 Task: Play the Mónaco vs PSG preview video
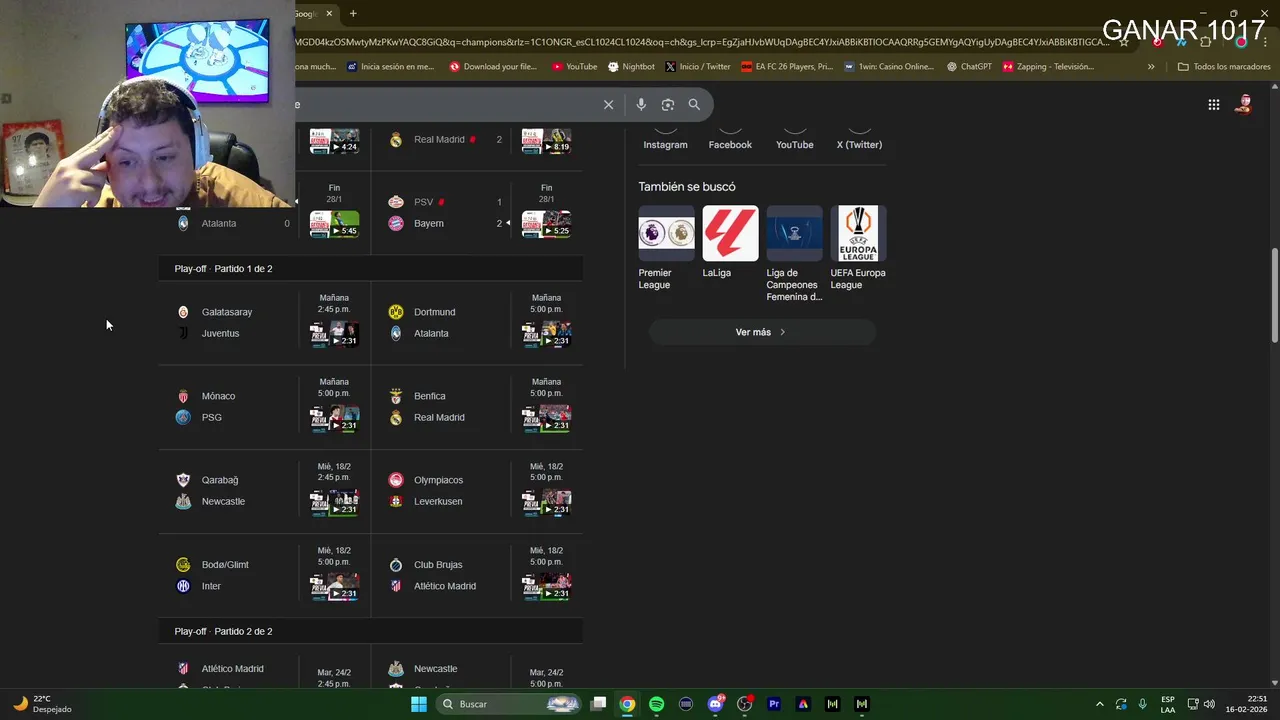click(x=334, y=418)
